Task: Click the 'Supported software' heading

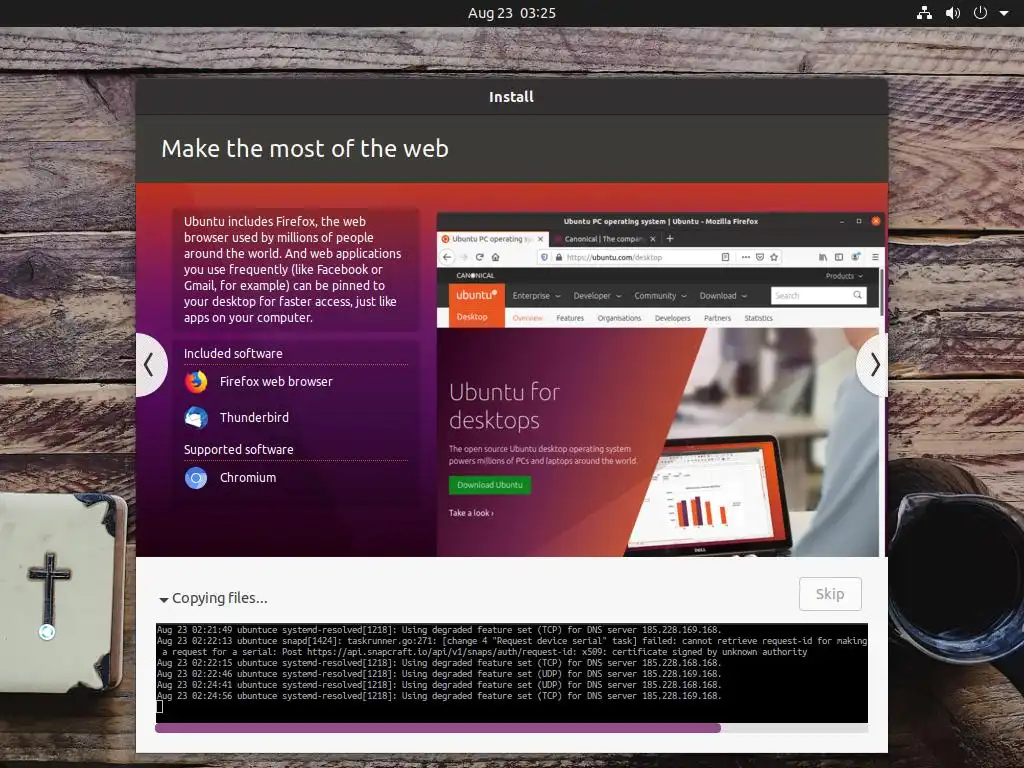Action: (x=238, y=449)
